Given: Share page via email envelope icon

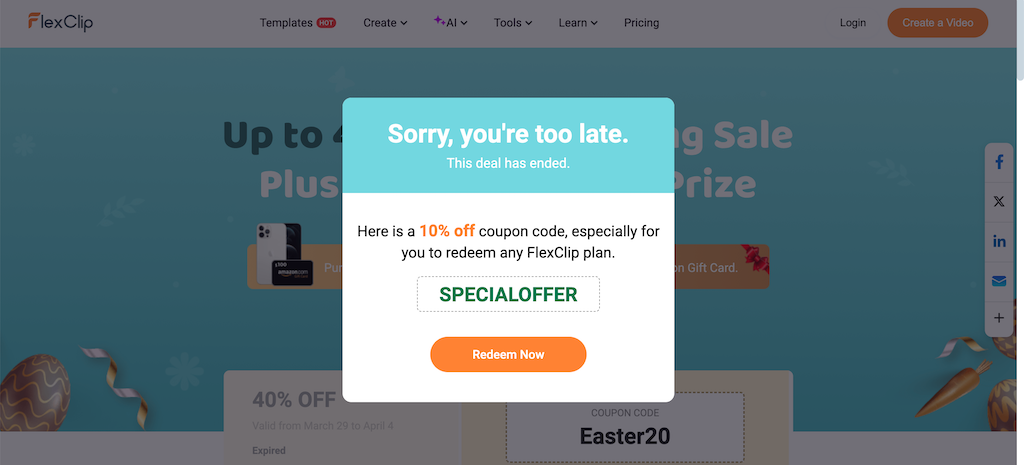Looking at the screenshot, I should 999,281.
